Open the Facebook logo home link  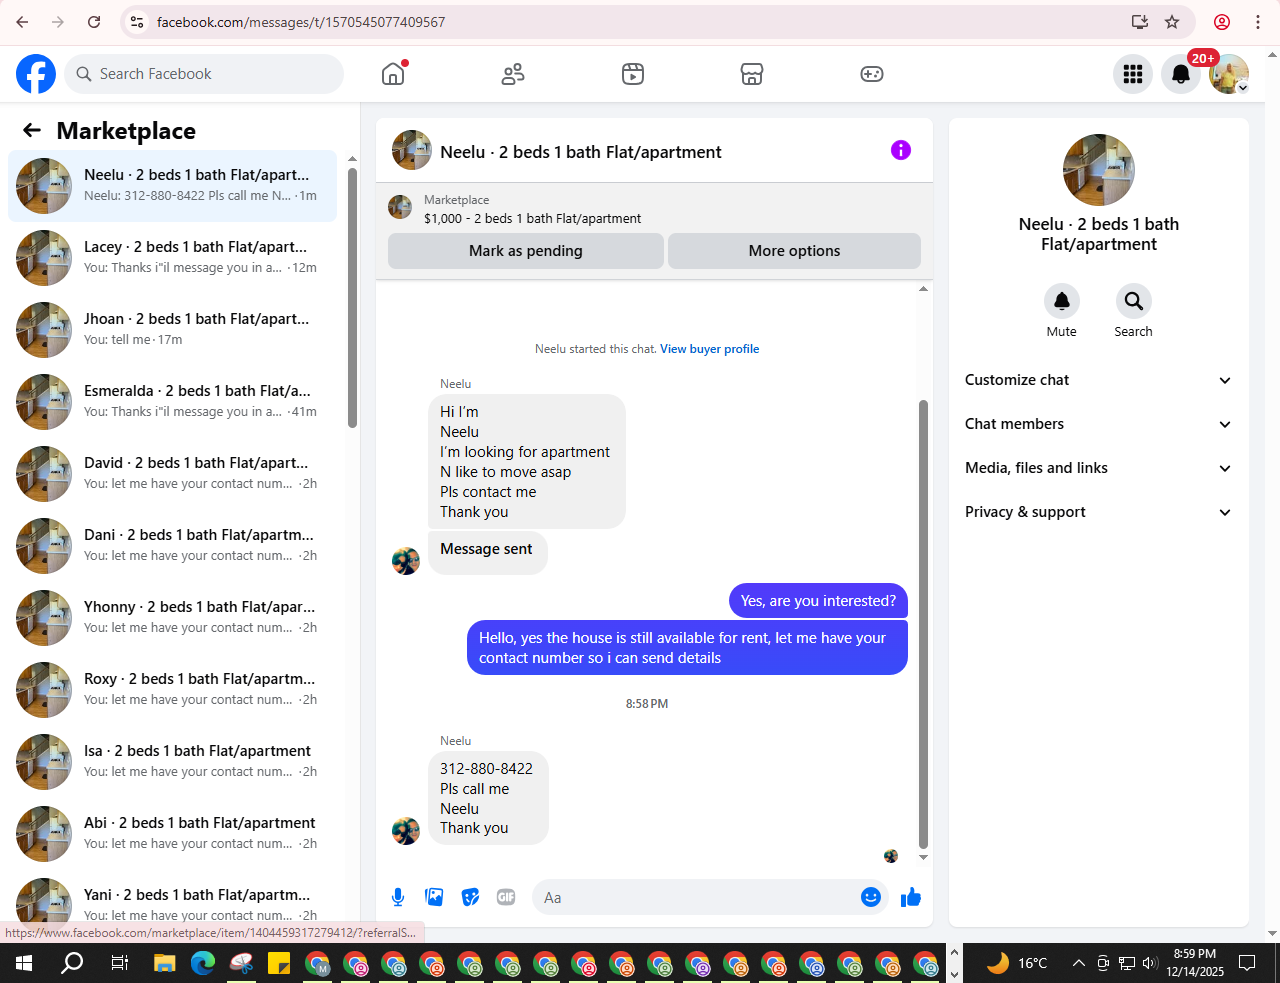(36, 74)
